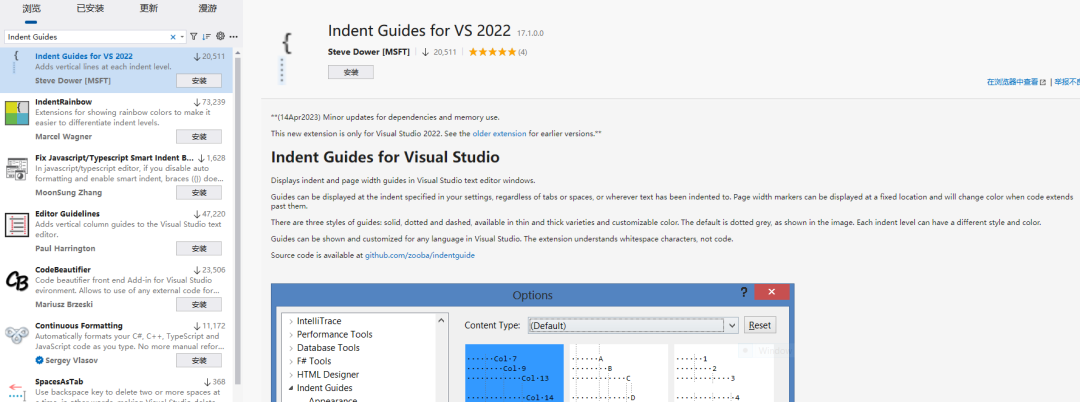
Task: Close the Options dialog with red X
Action: pos(772,293)
